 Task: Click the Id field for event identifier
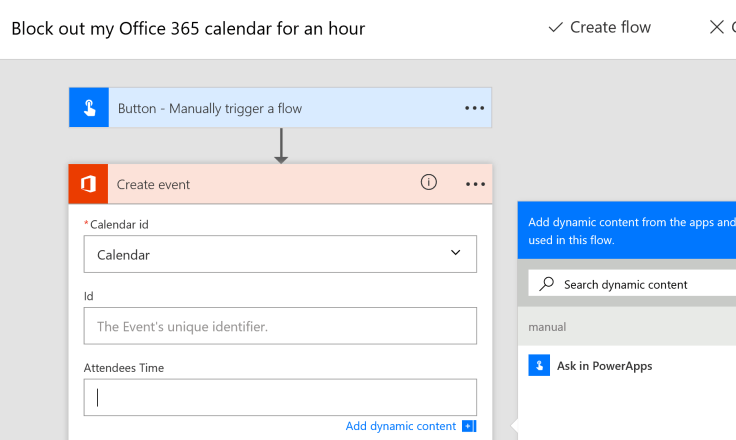click(x=280, y=326)
